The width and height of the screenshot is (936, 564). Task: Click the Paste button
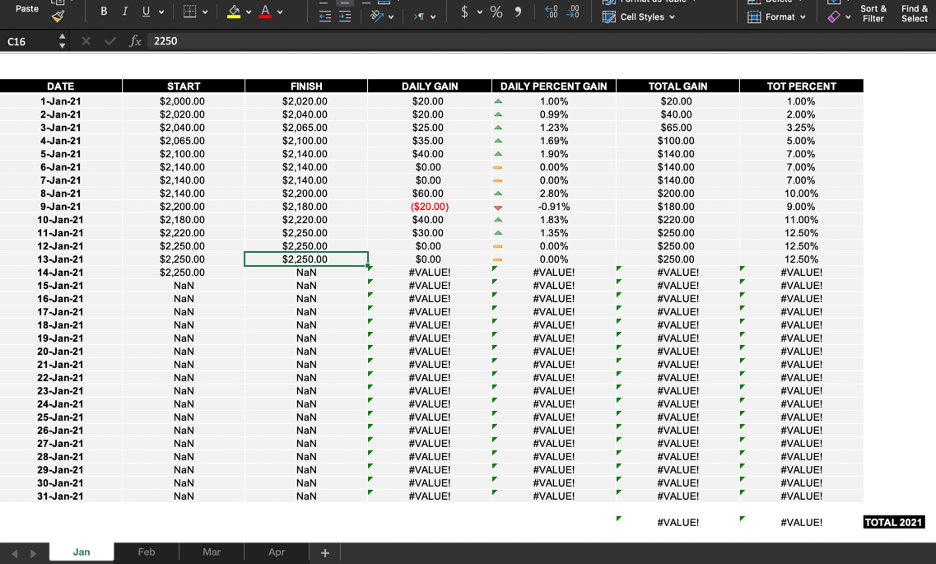pos(27,9)
